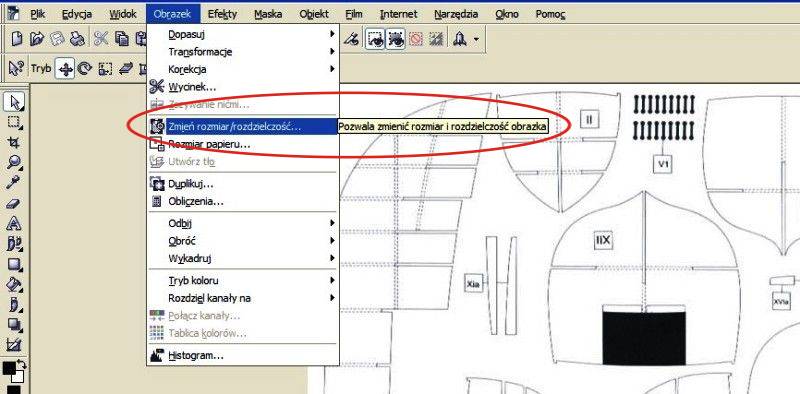800x394 pixels.
Task: Select the Fill bucket tool
Action: (14, 284)
